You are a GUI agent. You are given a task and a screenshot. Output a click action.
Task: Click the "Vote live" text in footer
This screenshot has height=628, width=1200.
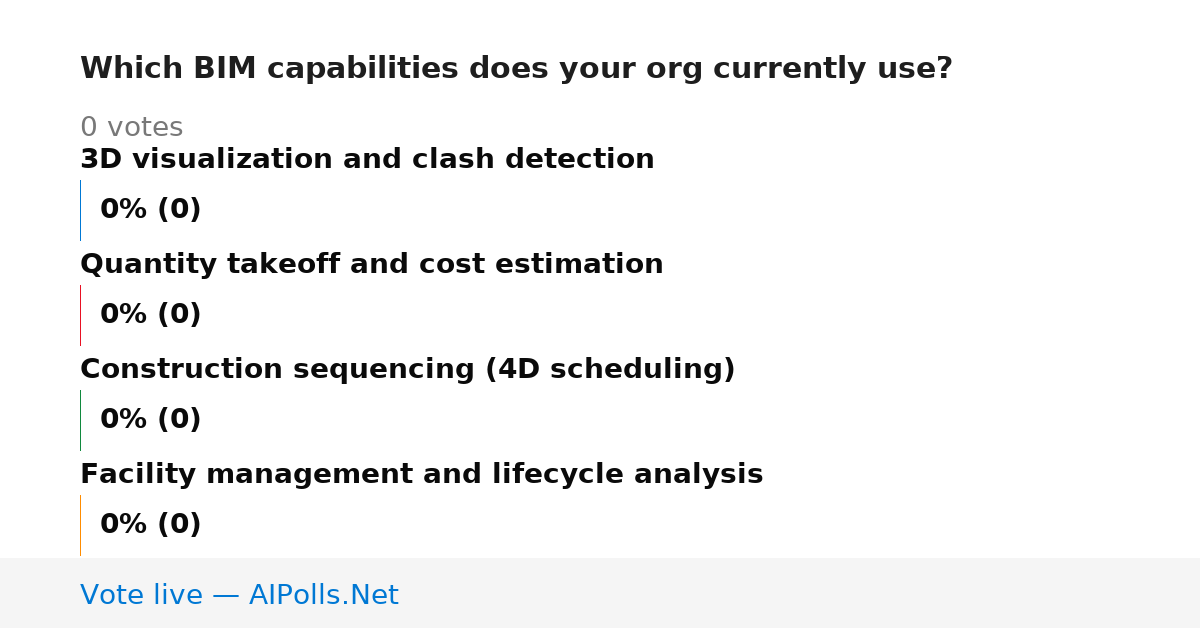(141, 595)
